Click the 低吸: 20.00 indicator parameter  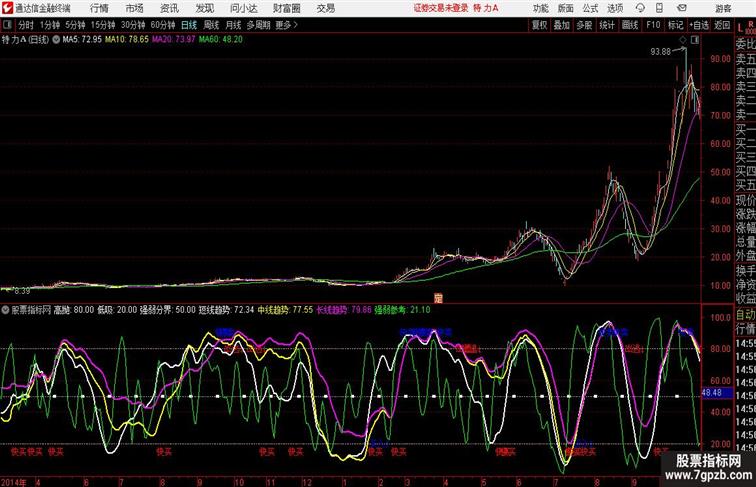[117, 310]
